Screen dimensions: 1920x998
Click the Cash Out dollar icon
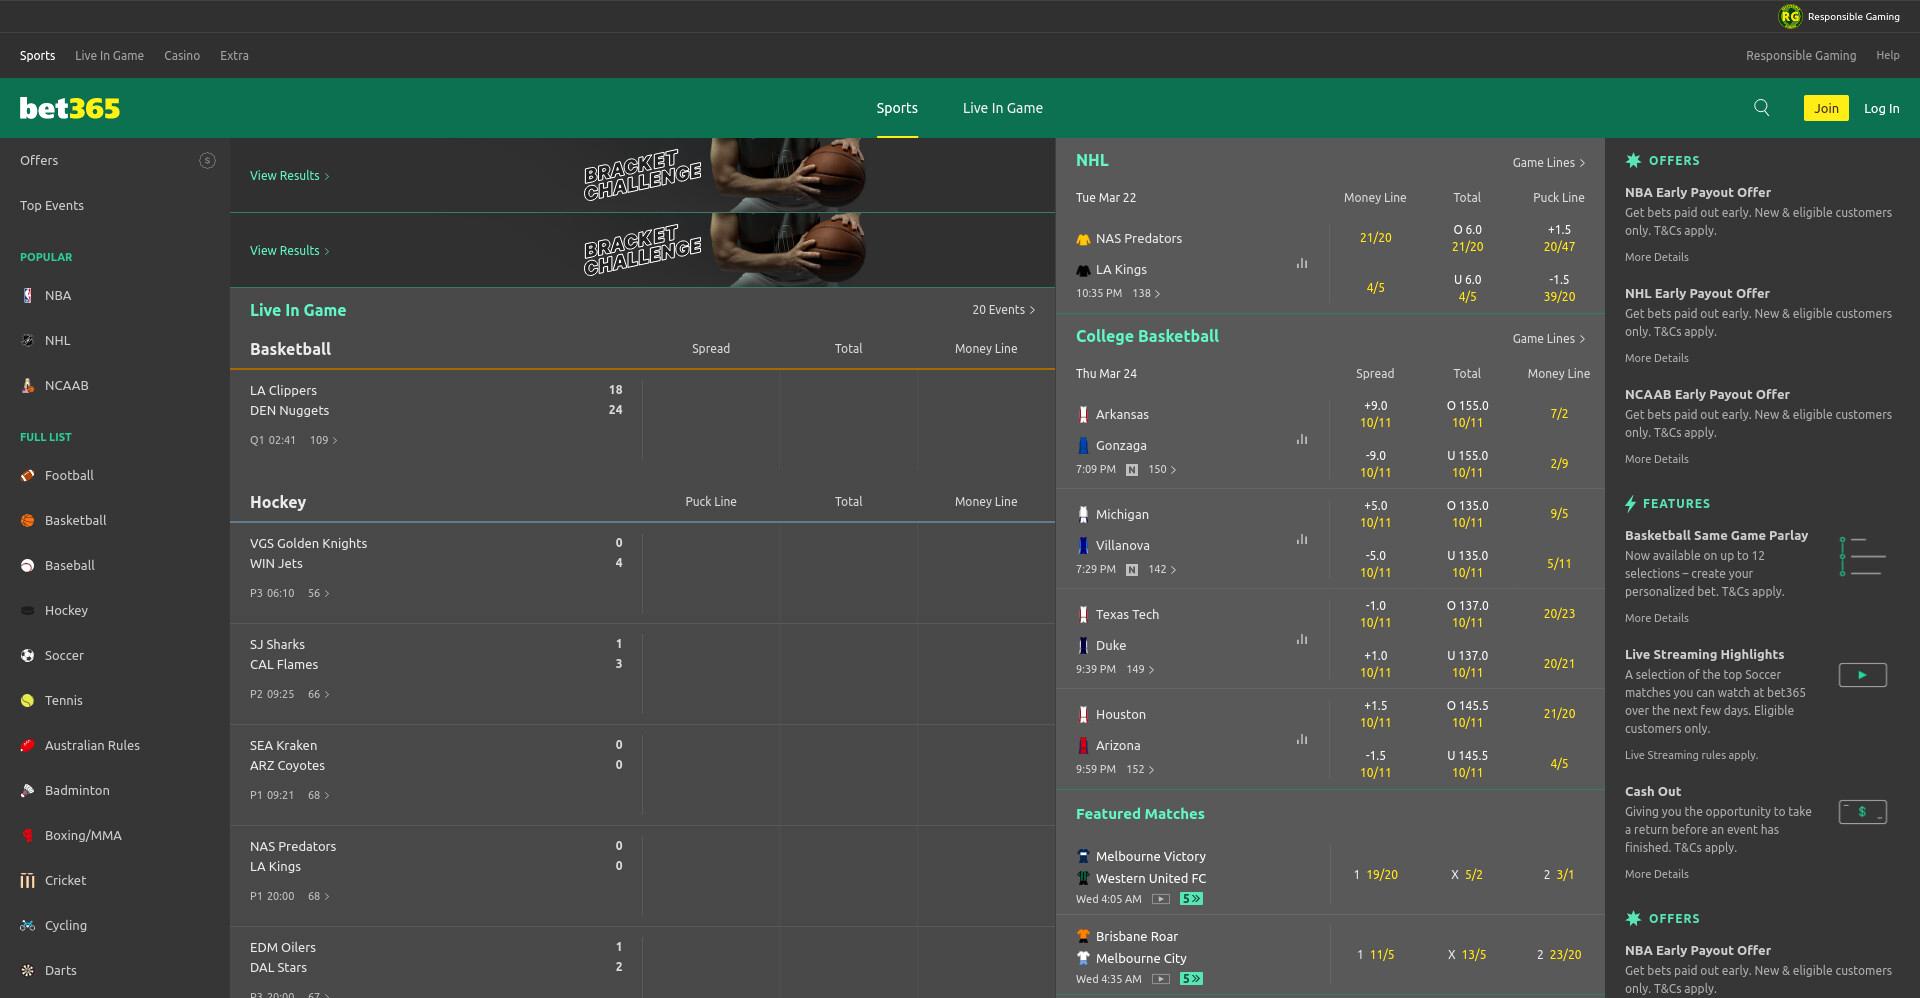(1862, 812)
